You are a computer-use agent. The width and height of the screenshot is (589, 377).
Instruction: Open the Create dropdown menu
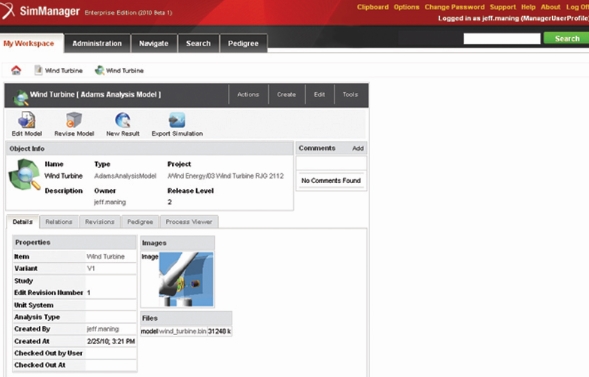(x=286, y=95)
